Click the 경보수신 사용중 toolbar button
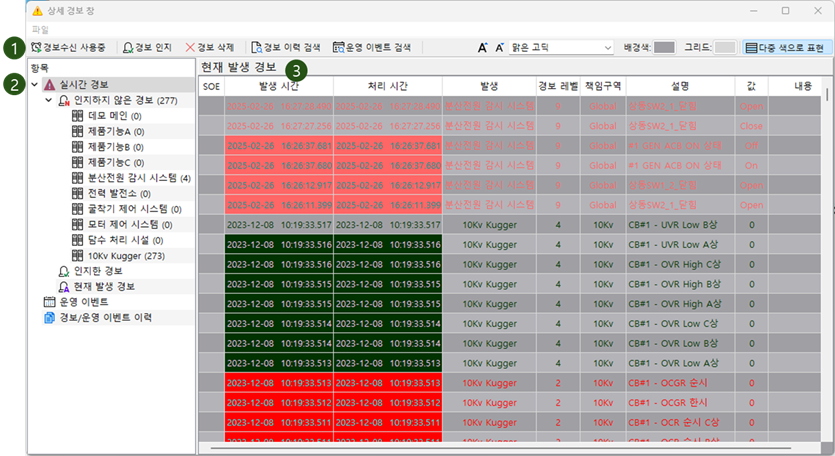 pos(68,47)
